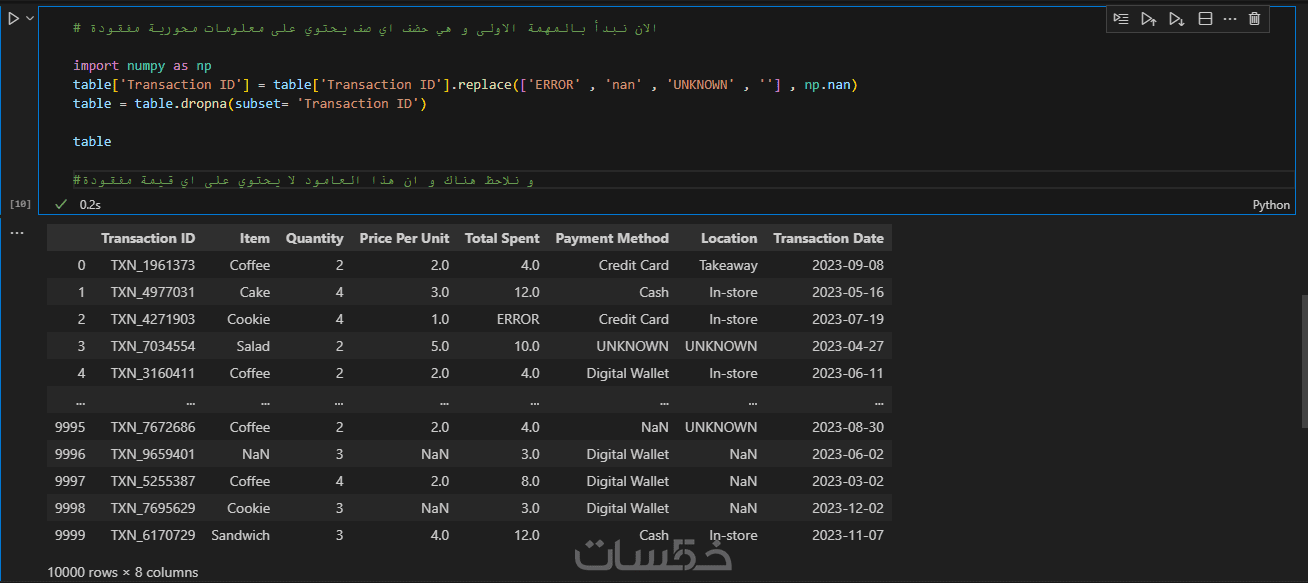Execute cell and cells below

click(1176, 19)
